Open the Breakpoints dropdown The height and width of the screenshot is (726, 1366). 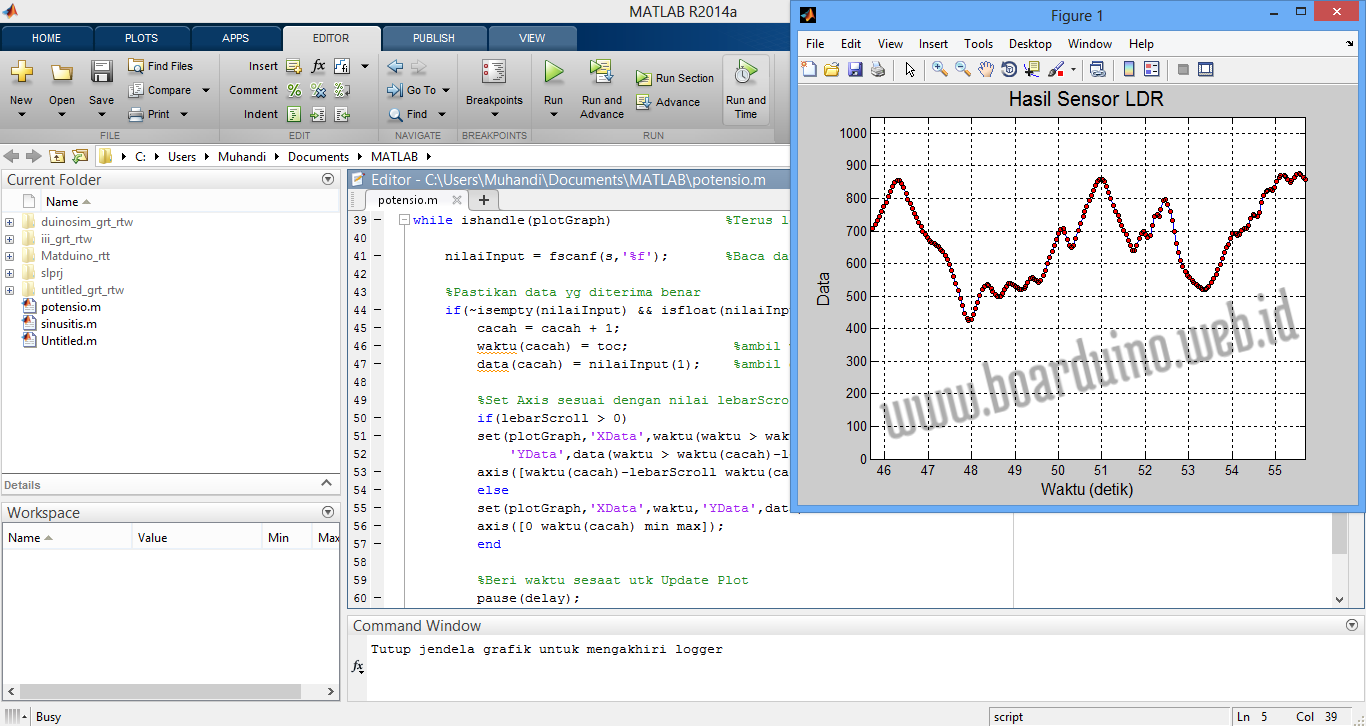[x=494, y=114]
